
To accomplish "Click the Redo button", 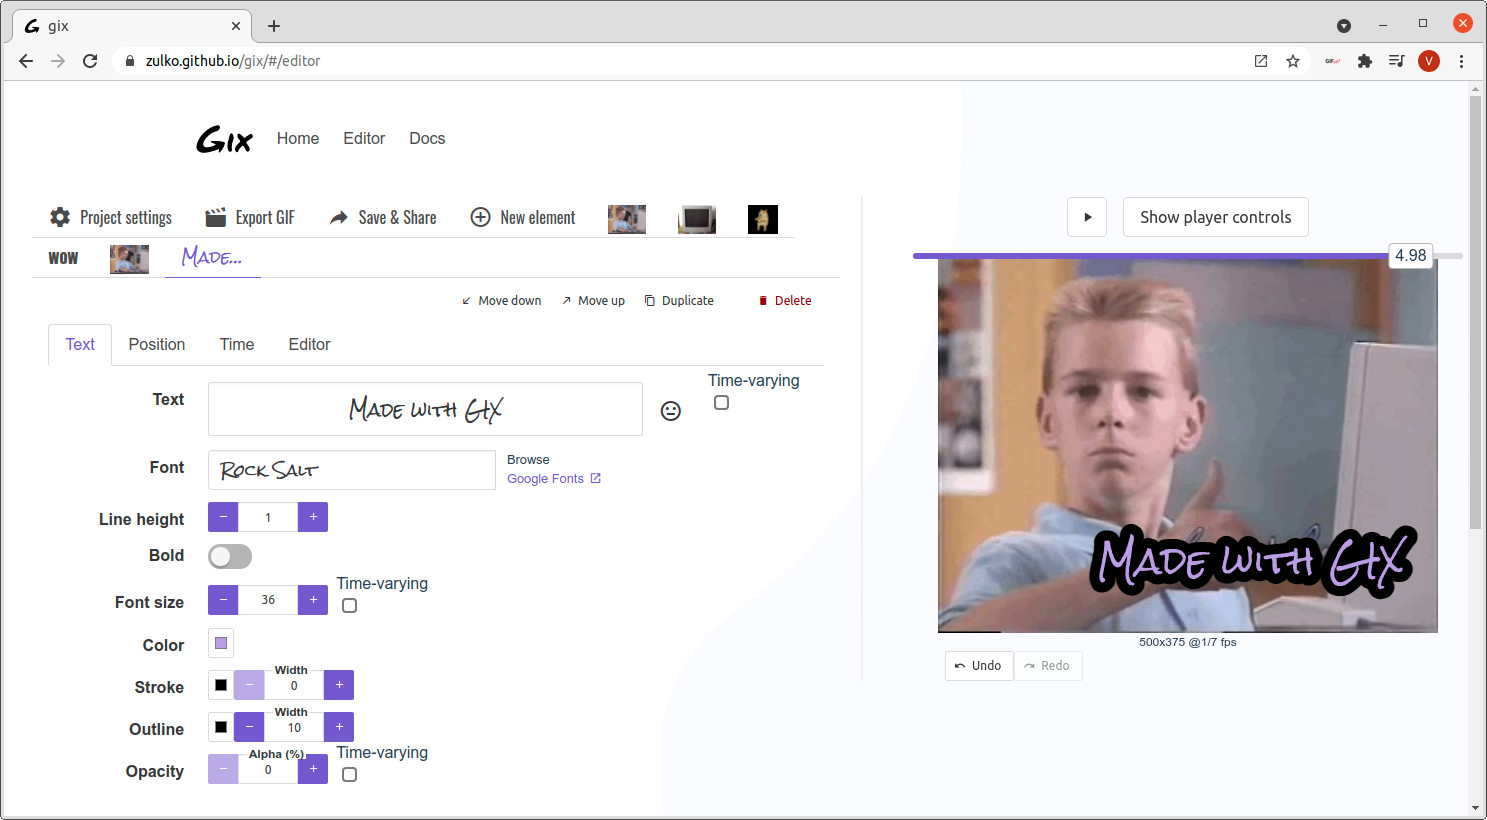I will [x=1048, y=666].
